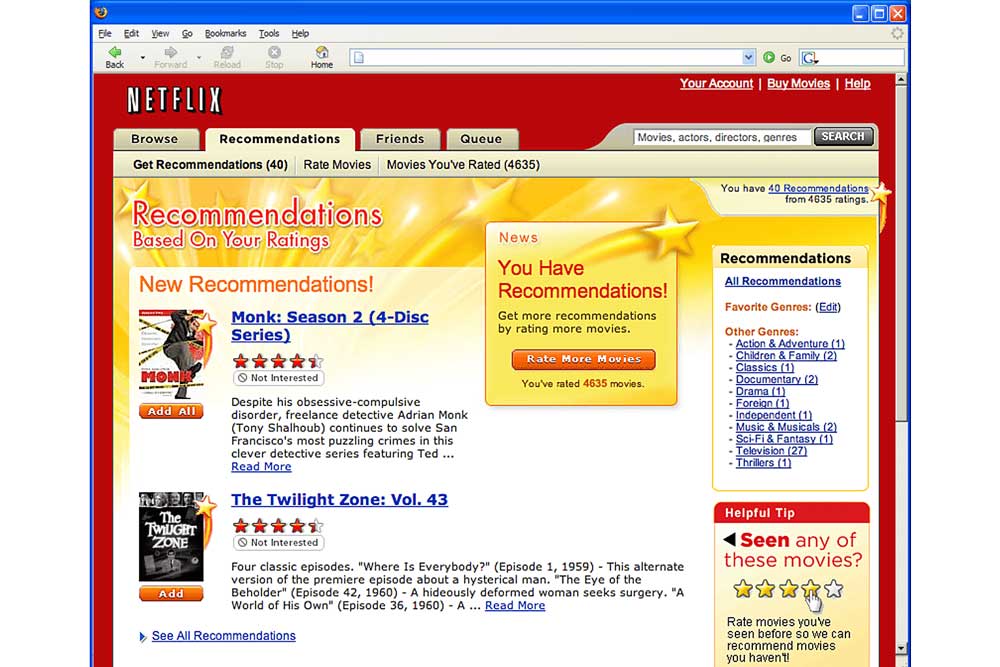Open The Twilight Zone: Vol. 43 link
1000x667 pixels.
point(339,499)
